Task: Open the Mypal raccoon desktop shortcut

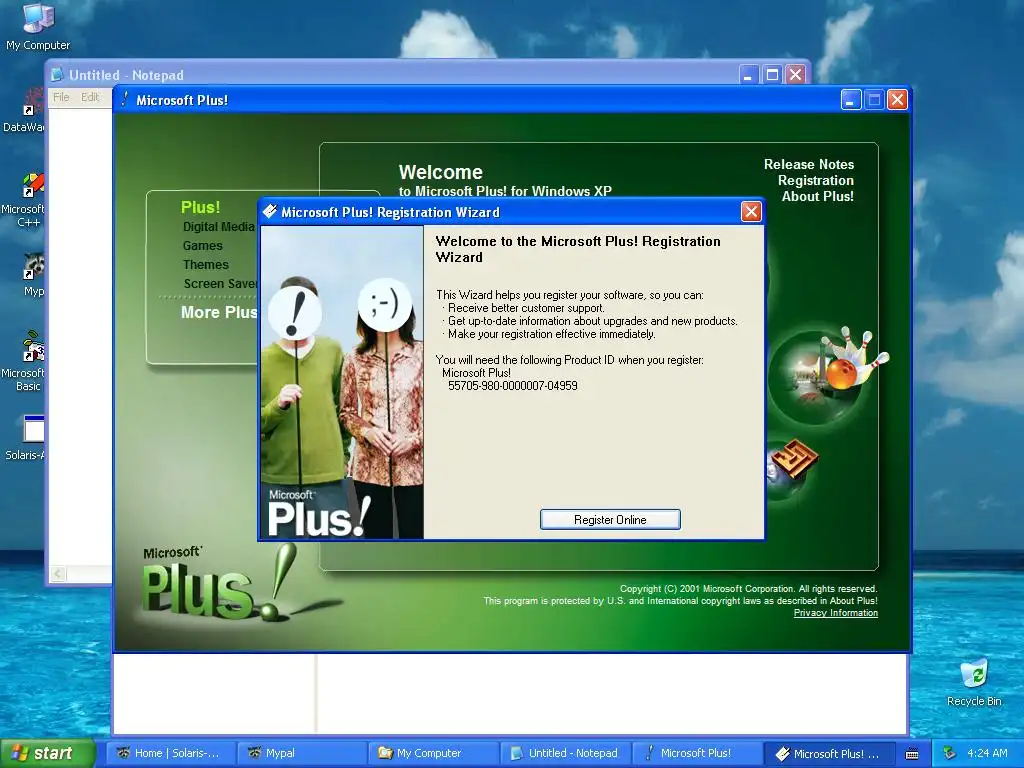Action: pos(33,276)
